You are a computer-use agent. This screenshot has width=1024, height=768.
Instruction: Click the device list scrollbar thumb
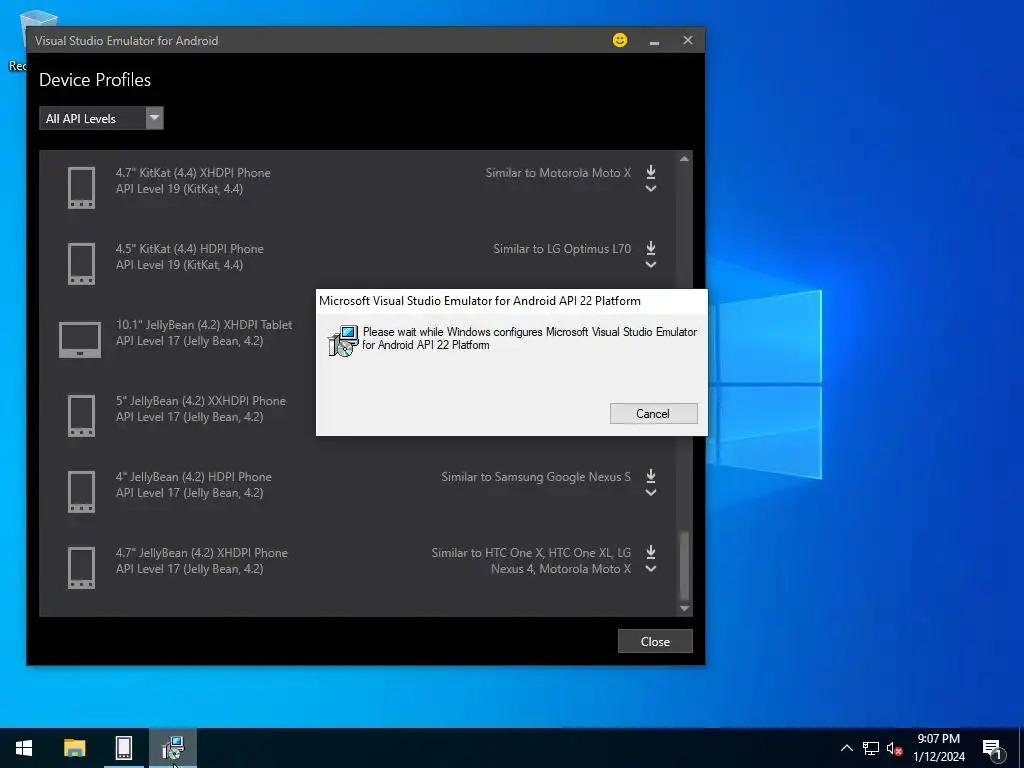(x=684, y=566)
